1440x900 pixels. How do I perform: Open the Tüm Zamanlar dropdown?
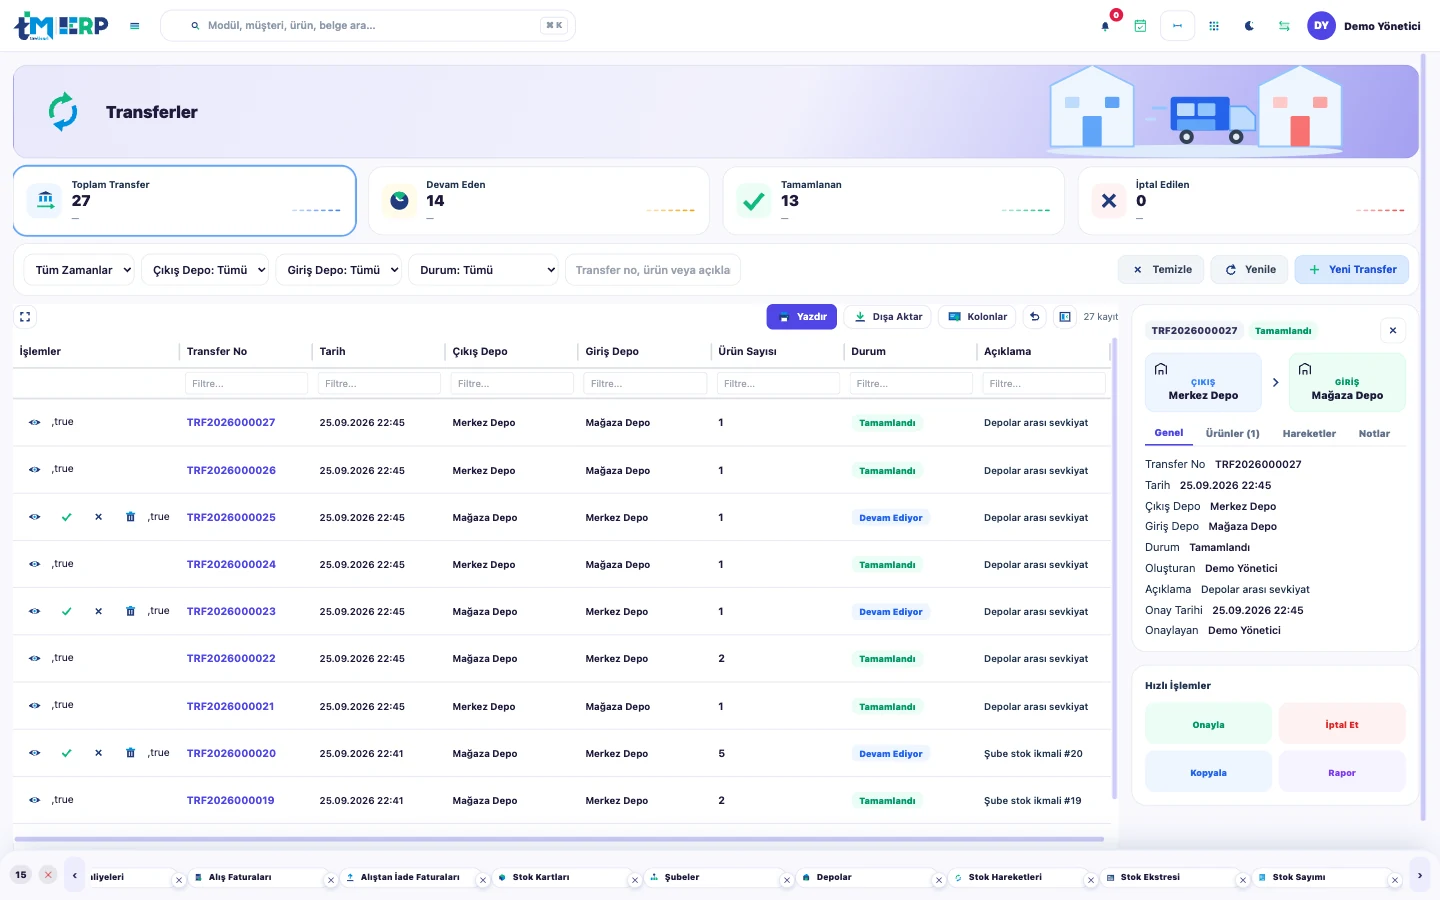coord(79,270)
